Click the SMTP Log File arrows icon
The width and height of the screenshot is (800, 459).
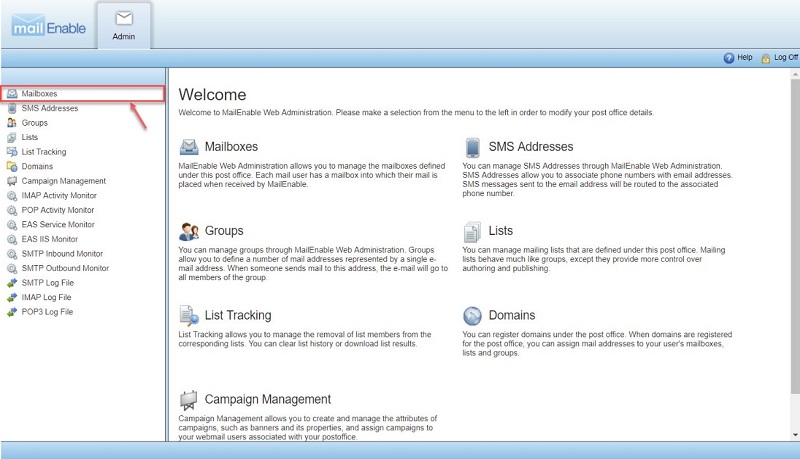tap(12, 283)
